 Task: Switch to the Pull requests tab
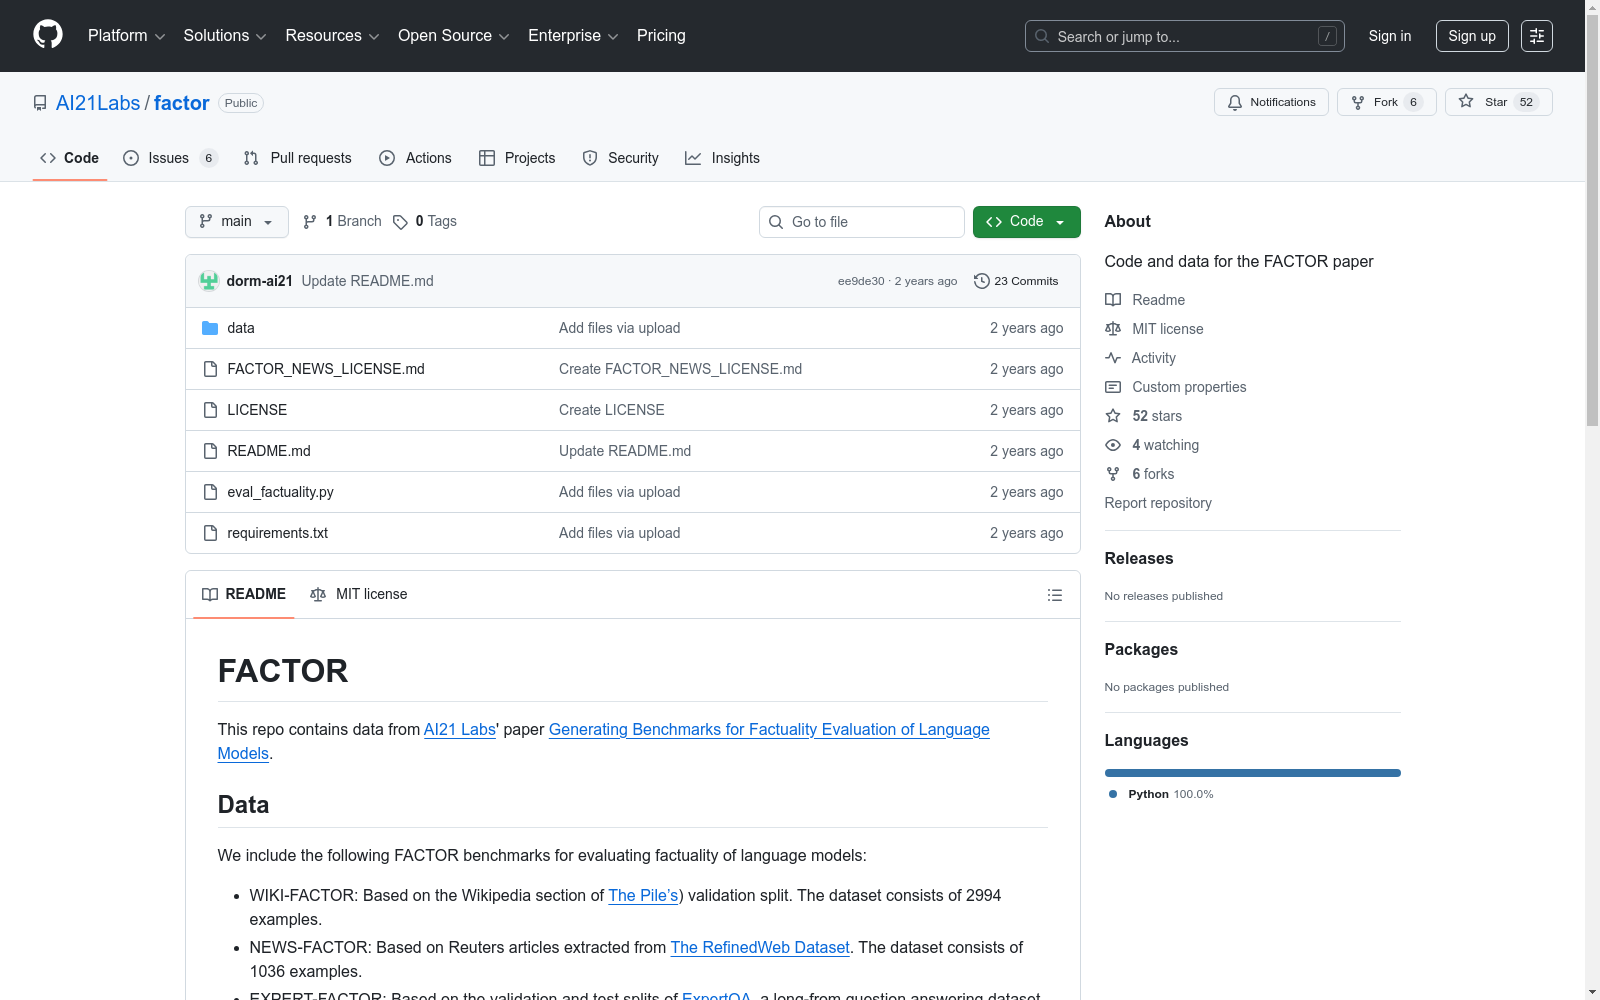pos(298,158)
